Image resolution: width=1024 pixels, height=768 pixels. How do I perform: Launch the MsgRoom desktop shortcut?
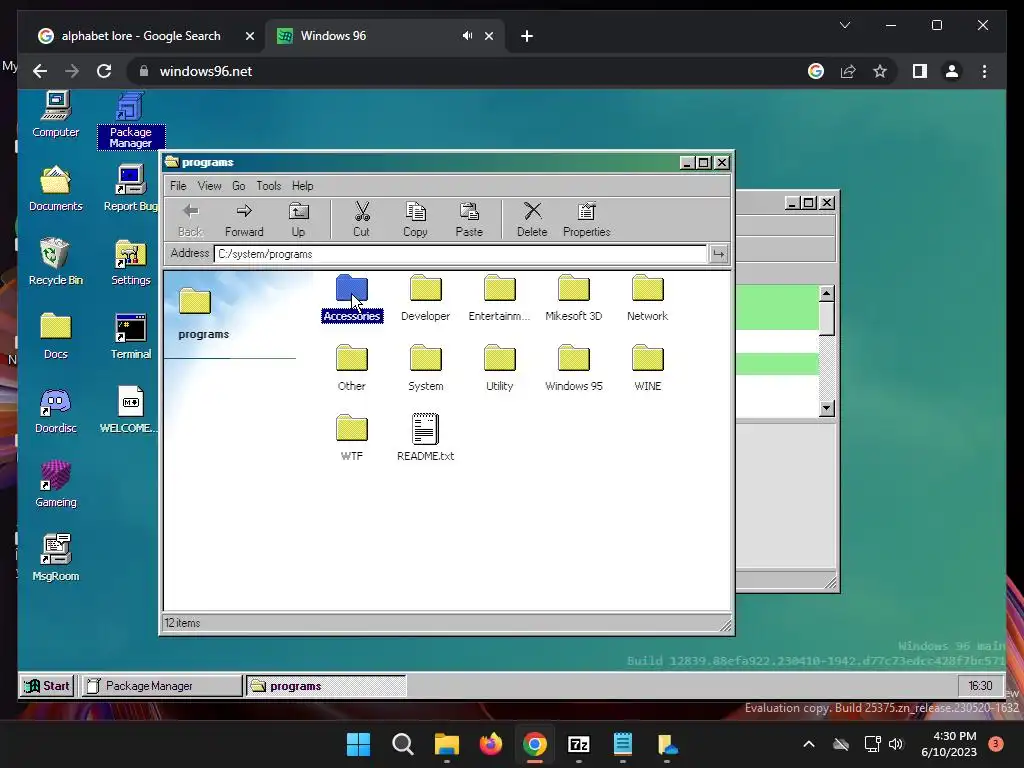56,558
